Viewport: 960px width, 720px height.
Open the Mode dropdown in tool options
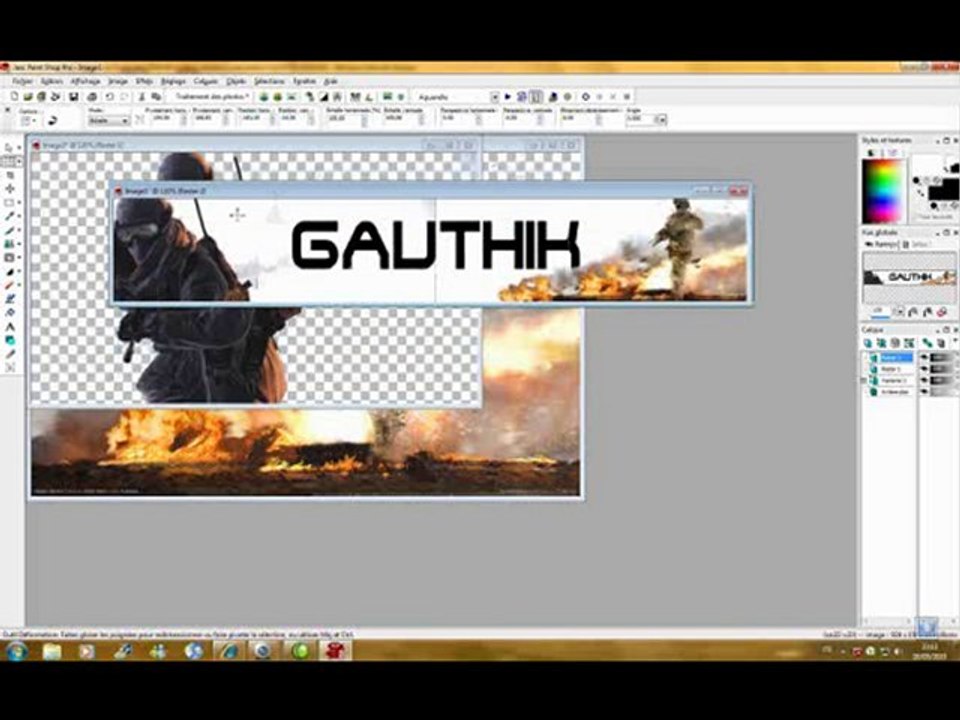[x=109, y=121]
